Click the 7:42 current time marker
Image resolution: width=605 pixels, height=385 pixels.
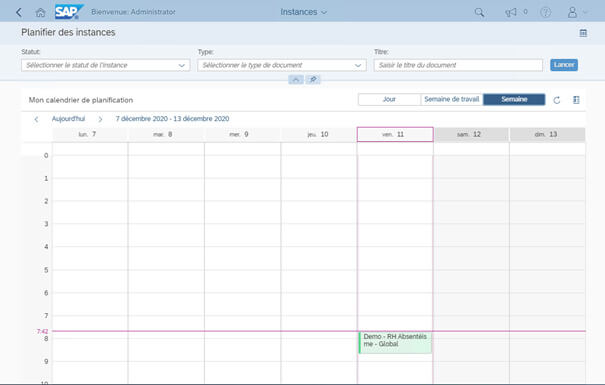(42, 331)
